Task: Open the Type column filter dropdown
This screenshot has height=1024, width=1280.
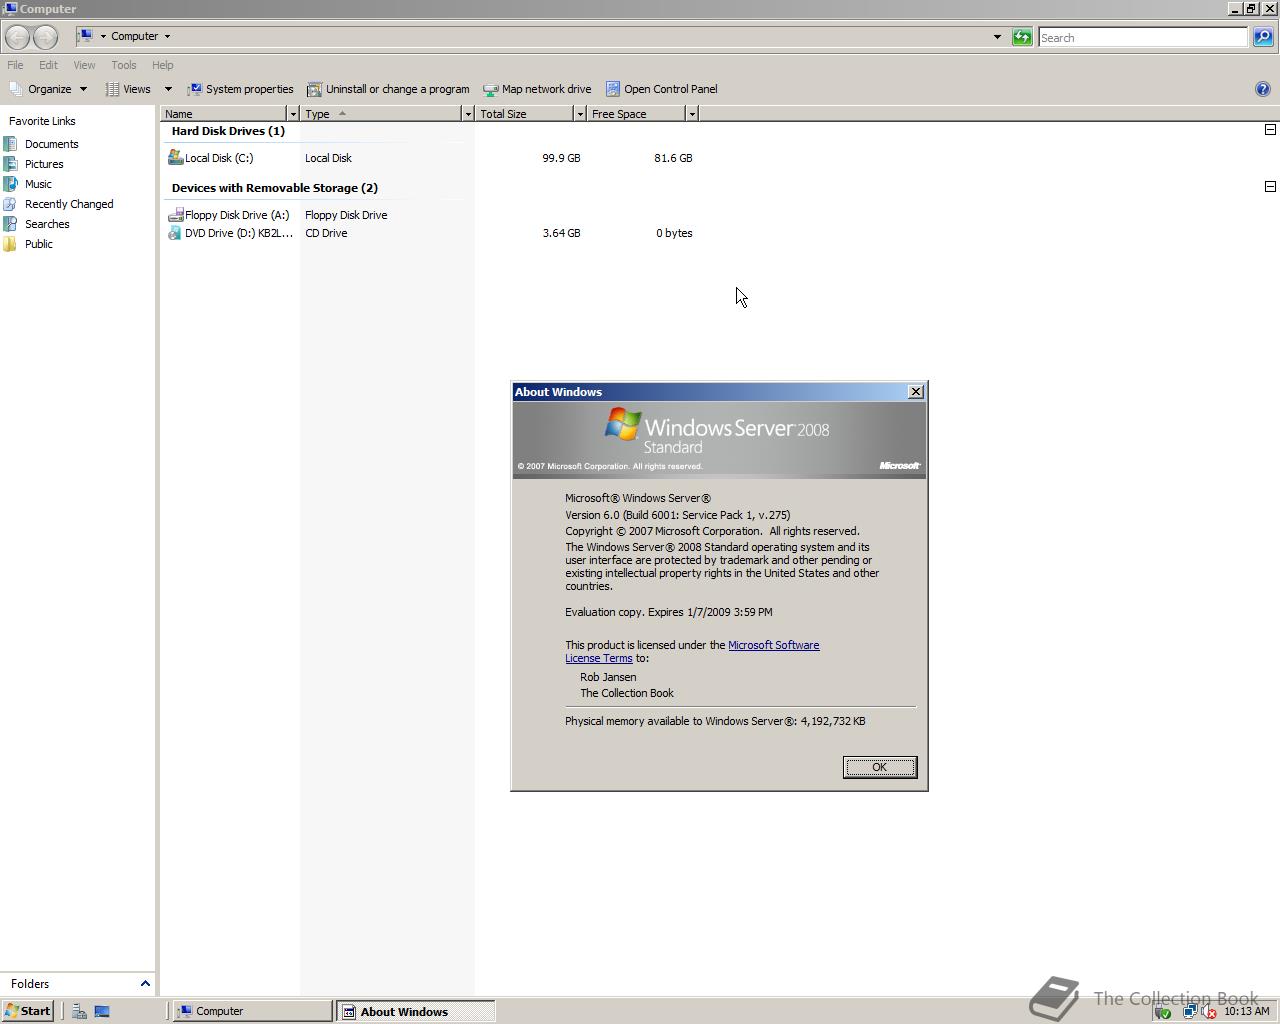Action: (467, 114)
